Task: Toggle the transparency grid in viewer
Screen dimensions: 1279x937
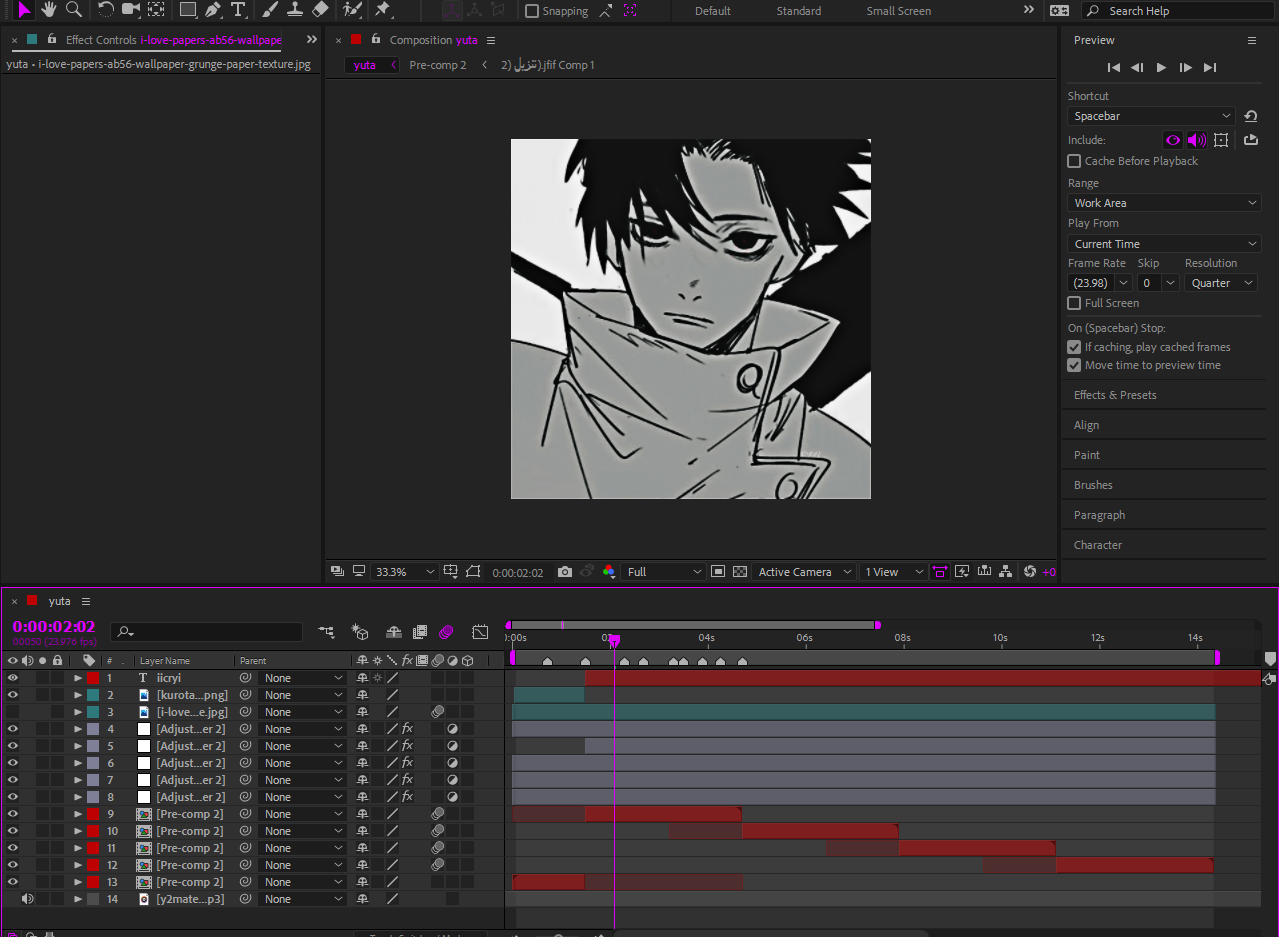Action: tap(740, 572)
